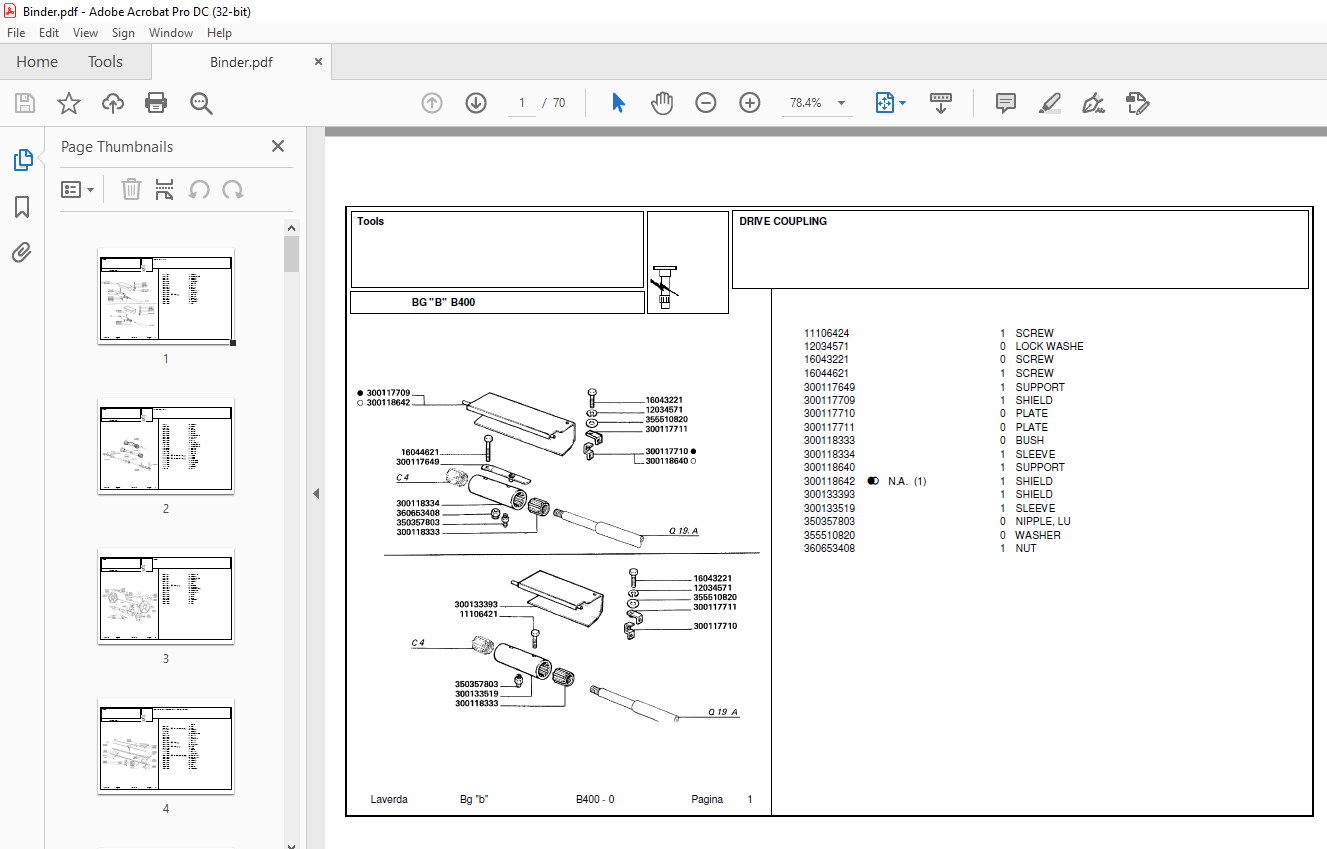This screenshot has width=1327, height=849.
Task: Activate the Hand pan tool
Action: pos(662,103)
